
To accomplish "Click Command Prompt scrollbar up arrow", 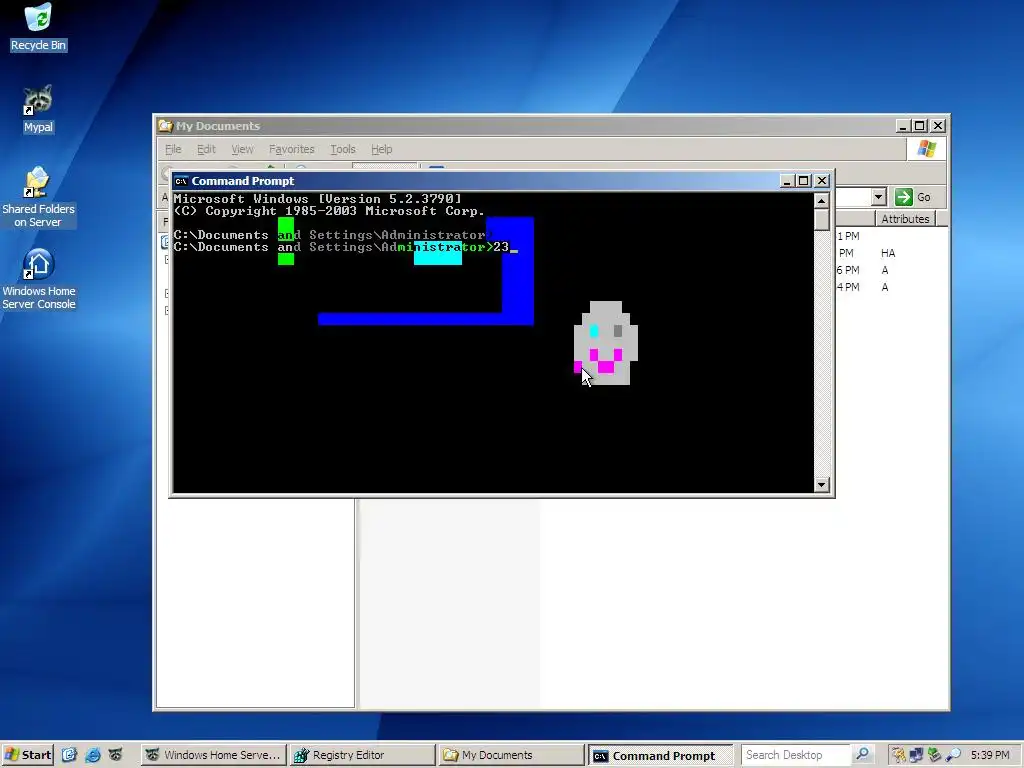I will pyautogui.click(x=822, y=200).
